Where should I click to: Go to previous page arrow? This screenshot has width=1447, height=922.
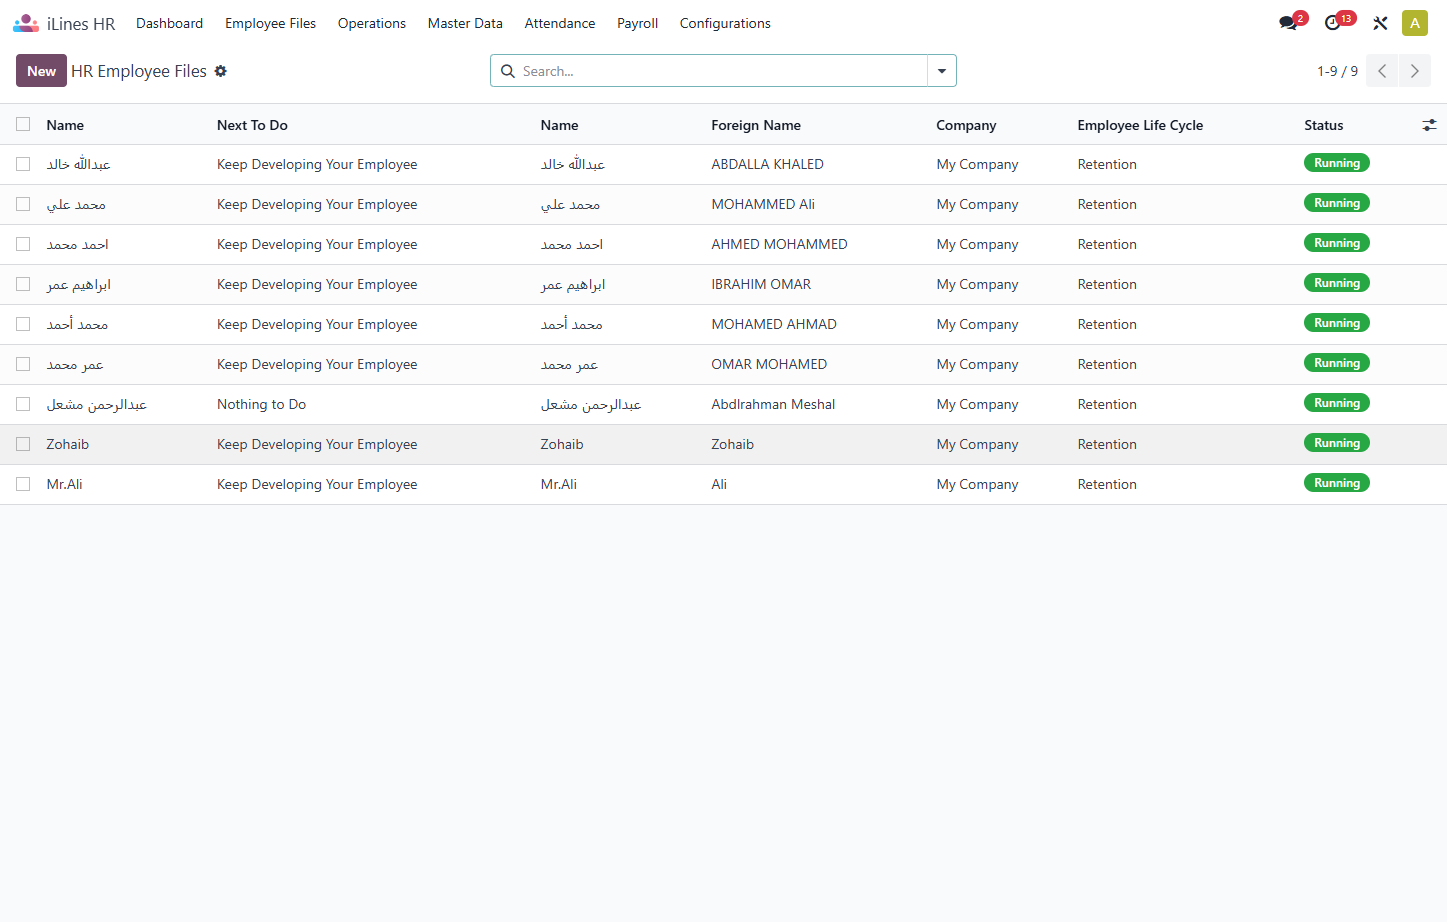click(1382, 71)
